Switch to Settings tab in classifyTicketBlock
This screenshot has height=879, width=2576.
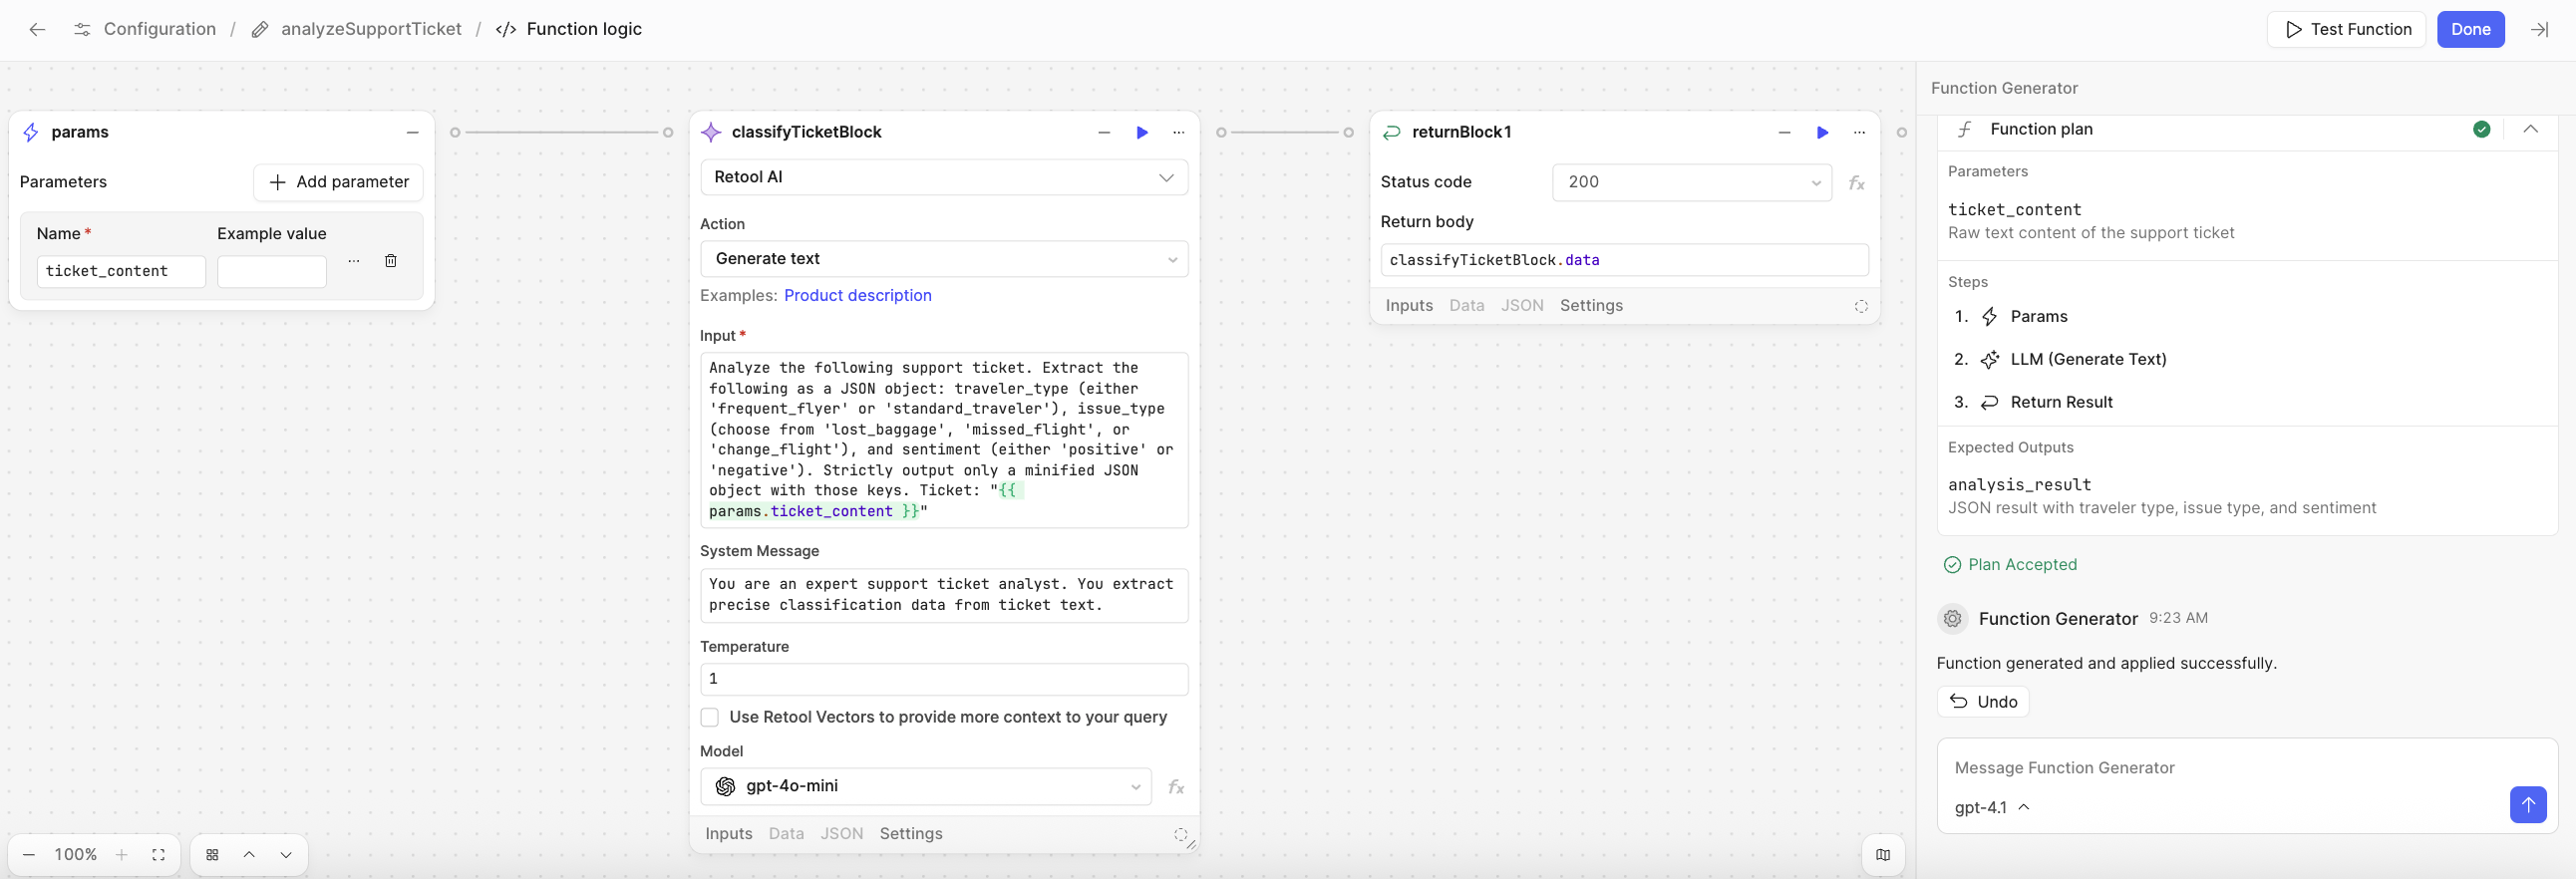click(x=910, y=833)
